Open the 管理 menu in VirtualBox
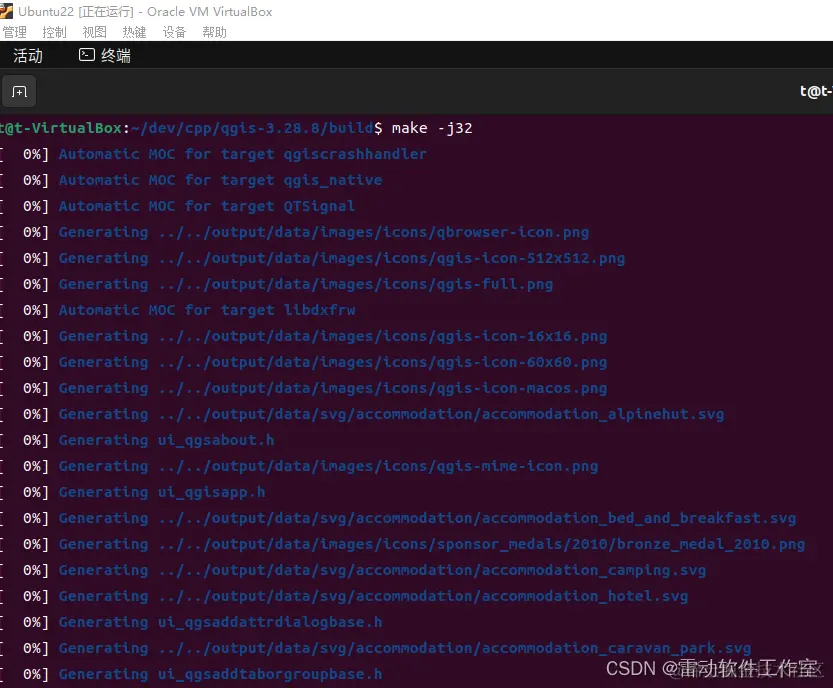833x688 pixels. [14, 32]
